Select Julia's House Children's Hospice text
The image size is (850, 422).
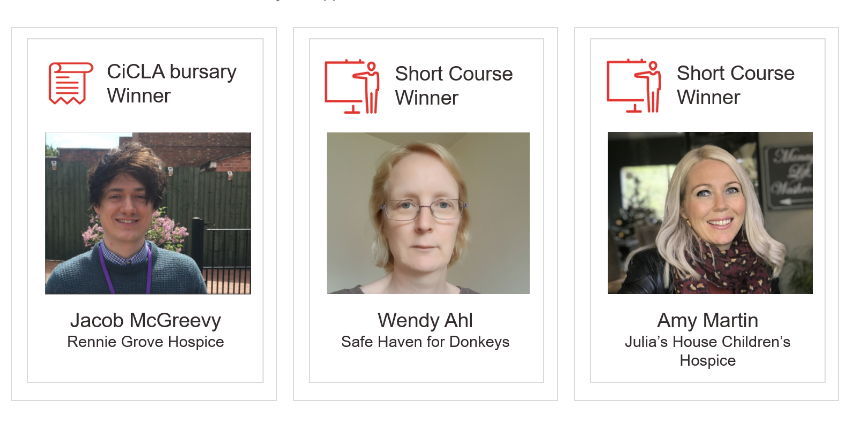(707, 351)
